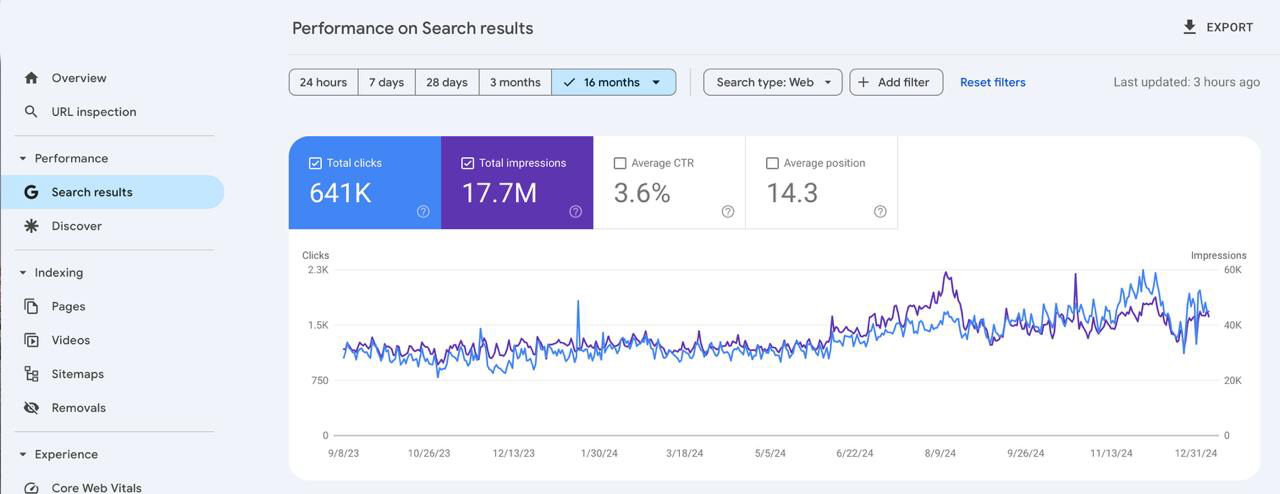
Task: Select the 28 days date range
Action: click(446, 82)
